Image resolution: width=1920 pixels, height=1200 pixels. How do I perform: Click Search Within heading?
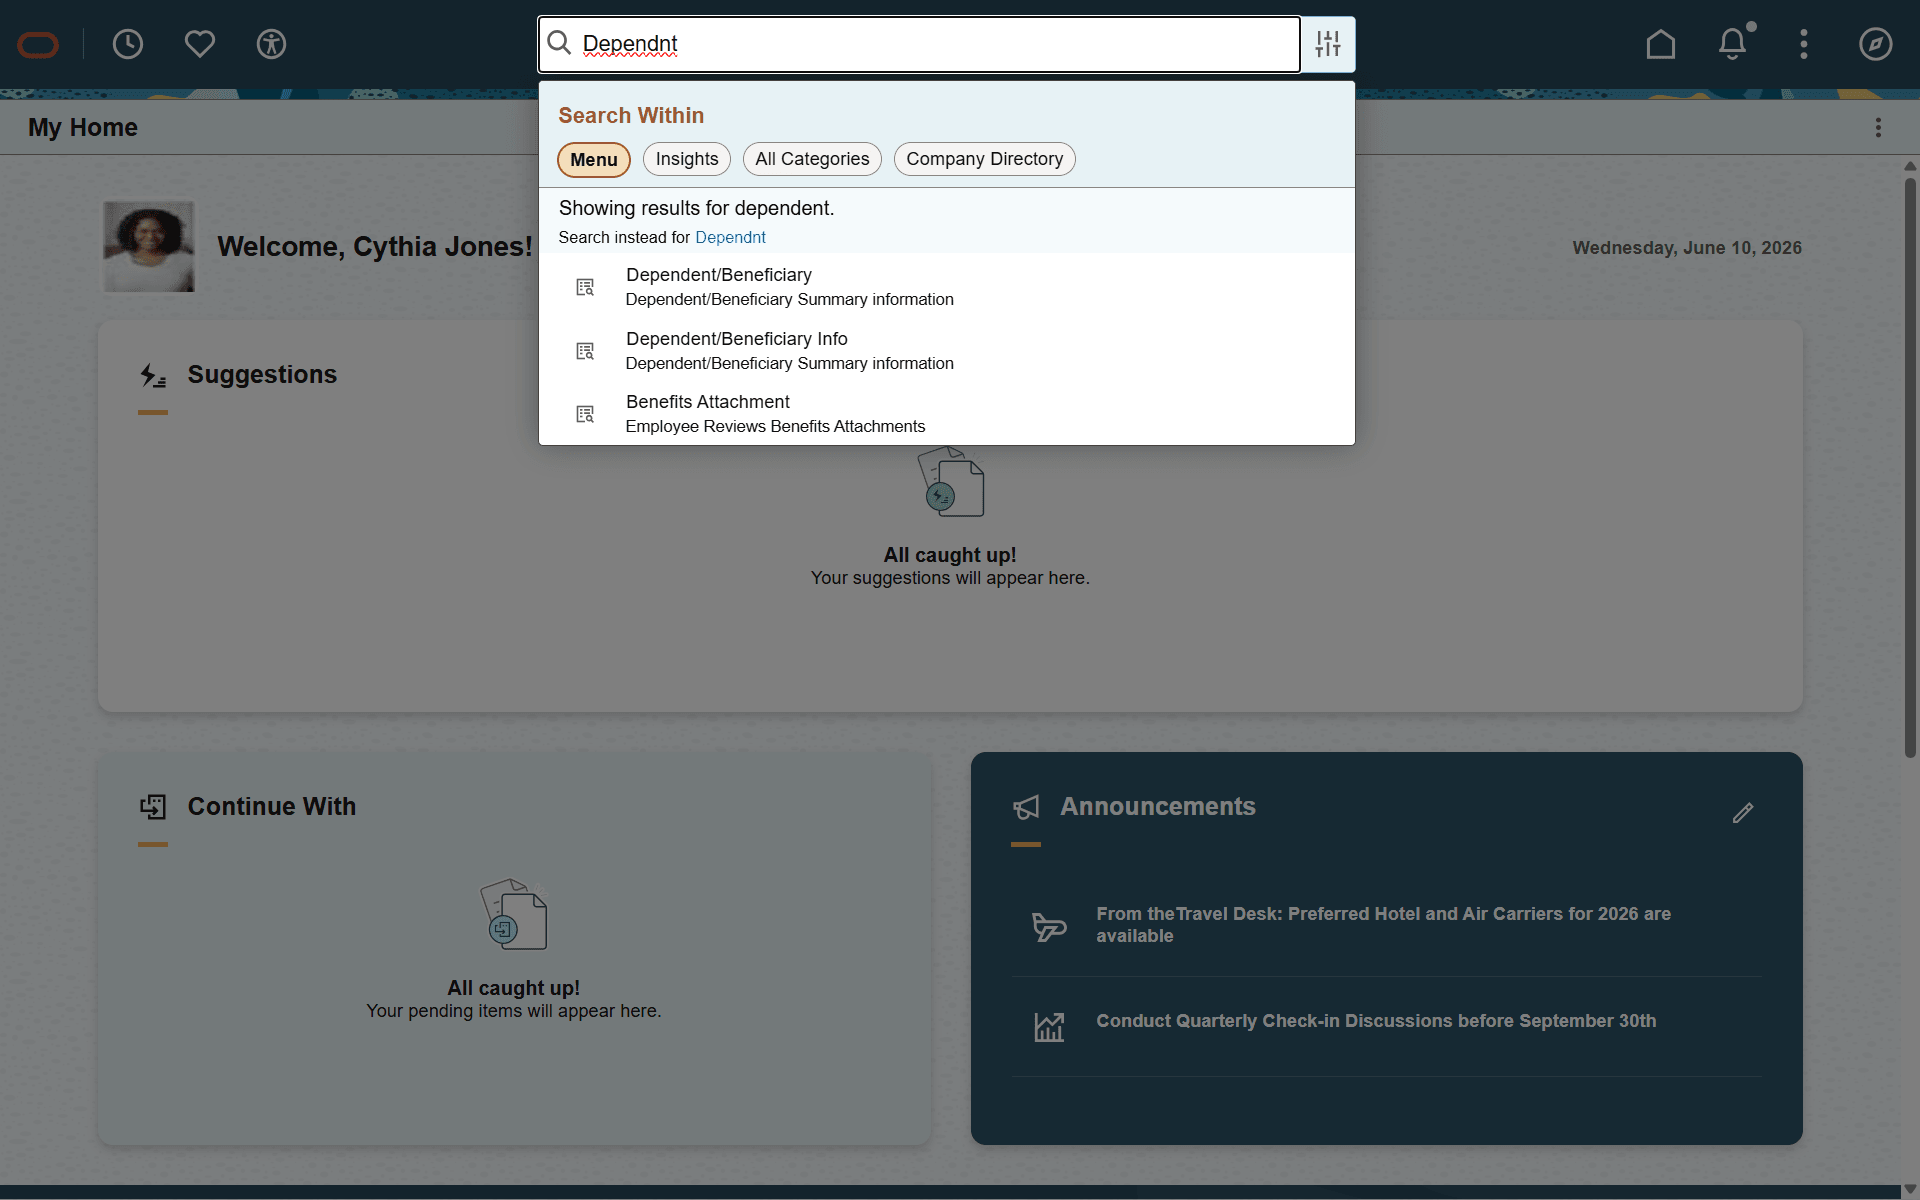pyautogui.click(x=631, y=115)
